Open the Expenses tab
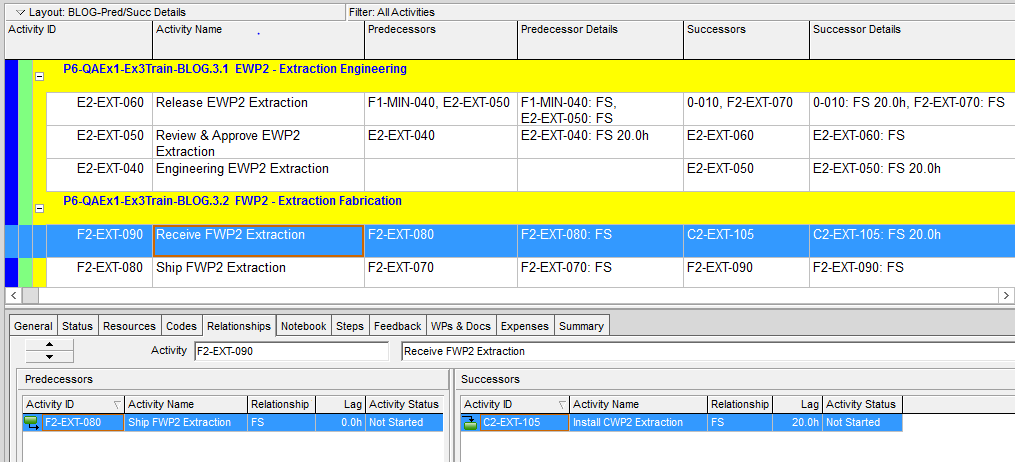The width and height of the screenshot is (1015, 462). [x=524, y=326]
